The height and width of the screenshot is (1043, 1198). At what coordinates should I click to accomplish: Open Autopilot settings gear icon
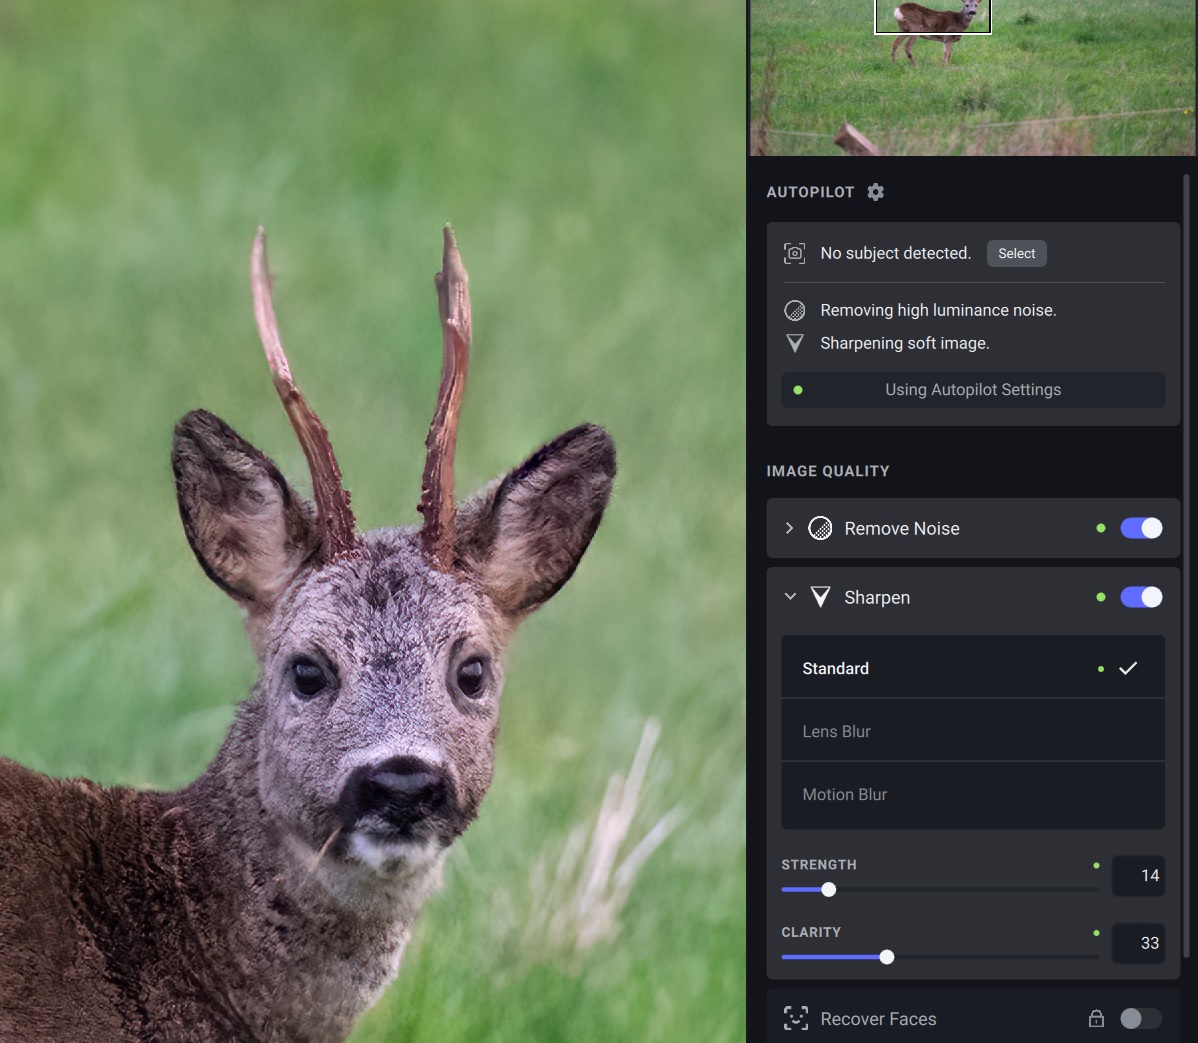[x=876, y=192]
